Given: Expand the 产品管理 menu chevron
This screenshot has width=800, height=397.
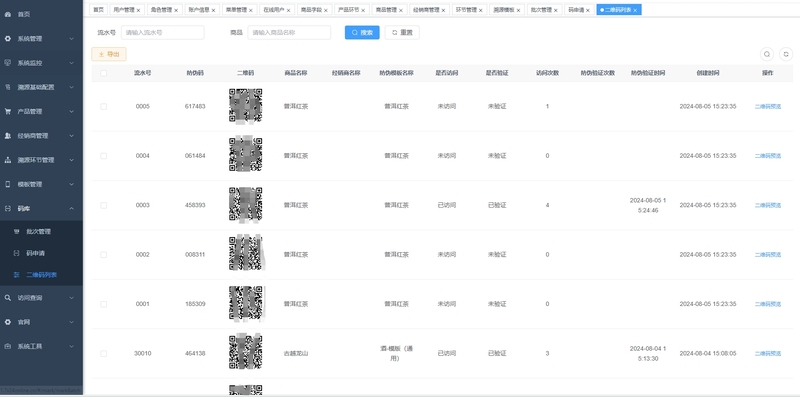Looking at the screenshot, I should 71,111.
